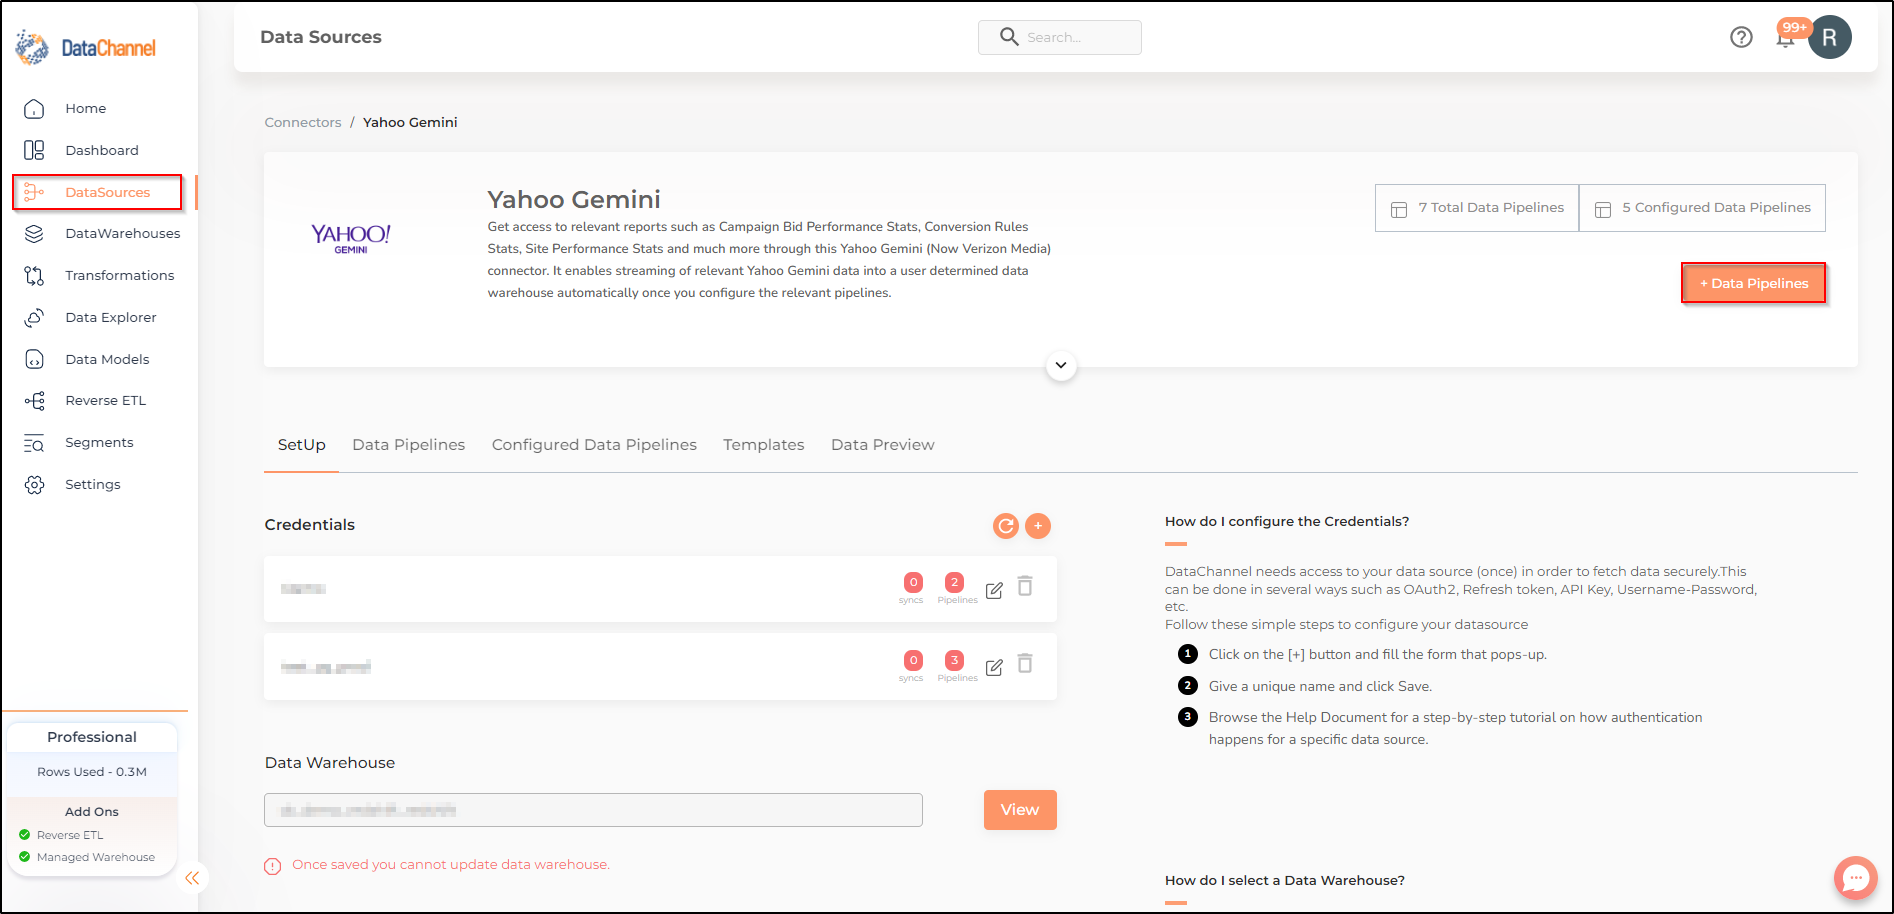Click 5 Configured Data Pipelines button
The width and height of the screenshot is (1894, 914).
1702,208
